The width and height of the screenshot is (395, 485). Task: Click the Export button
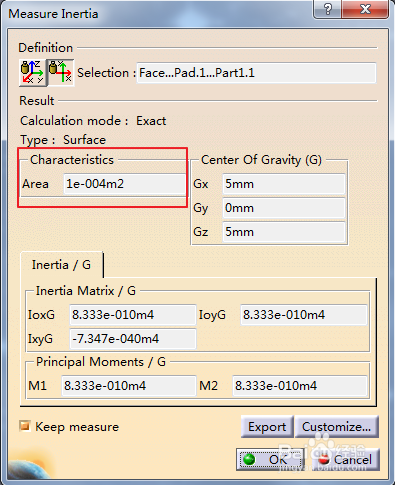(267, 427)
